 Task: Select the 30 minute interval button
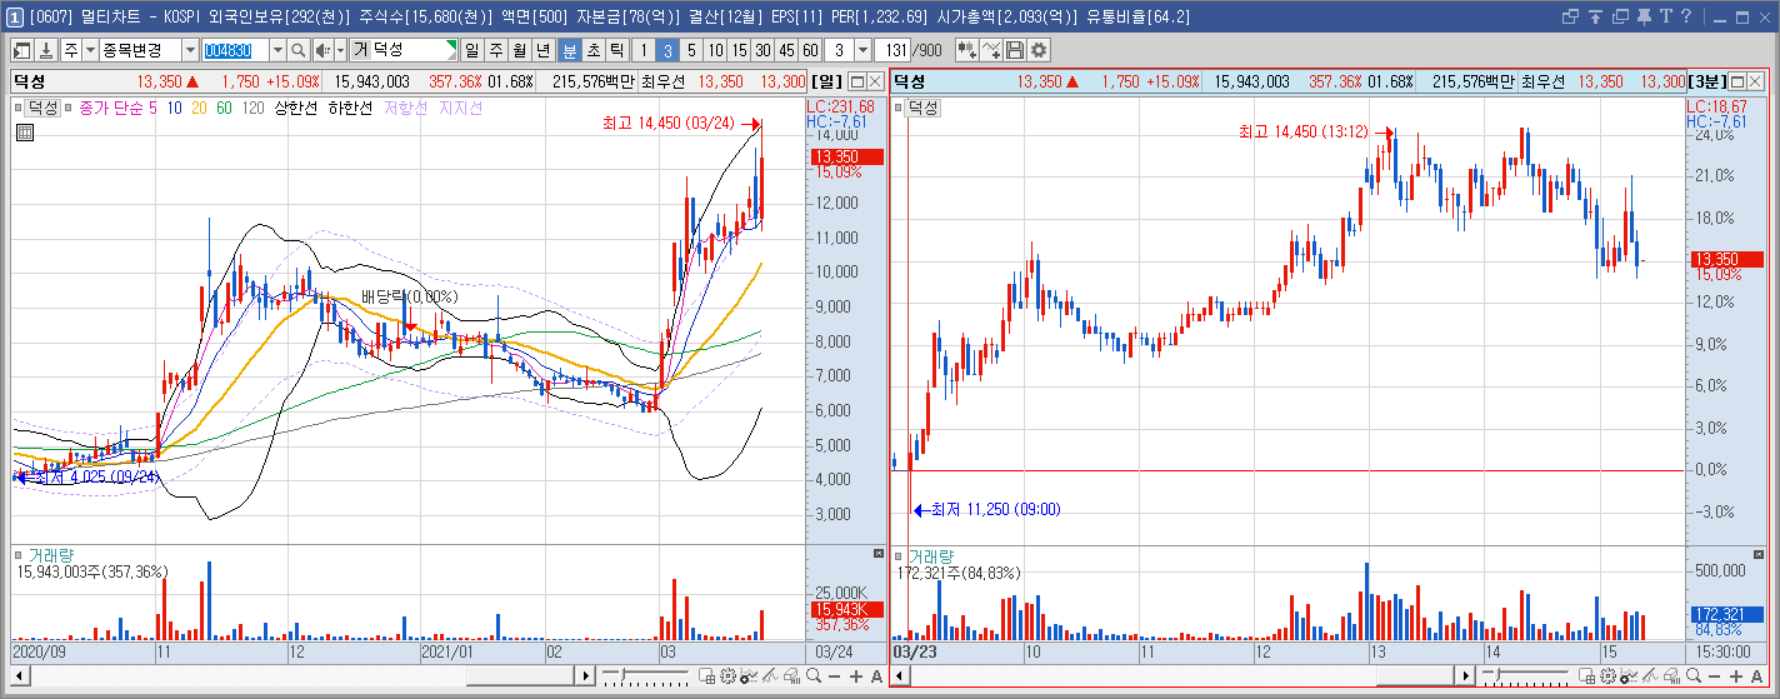[763, 50]
